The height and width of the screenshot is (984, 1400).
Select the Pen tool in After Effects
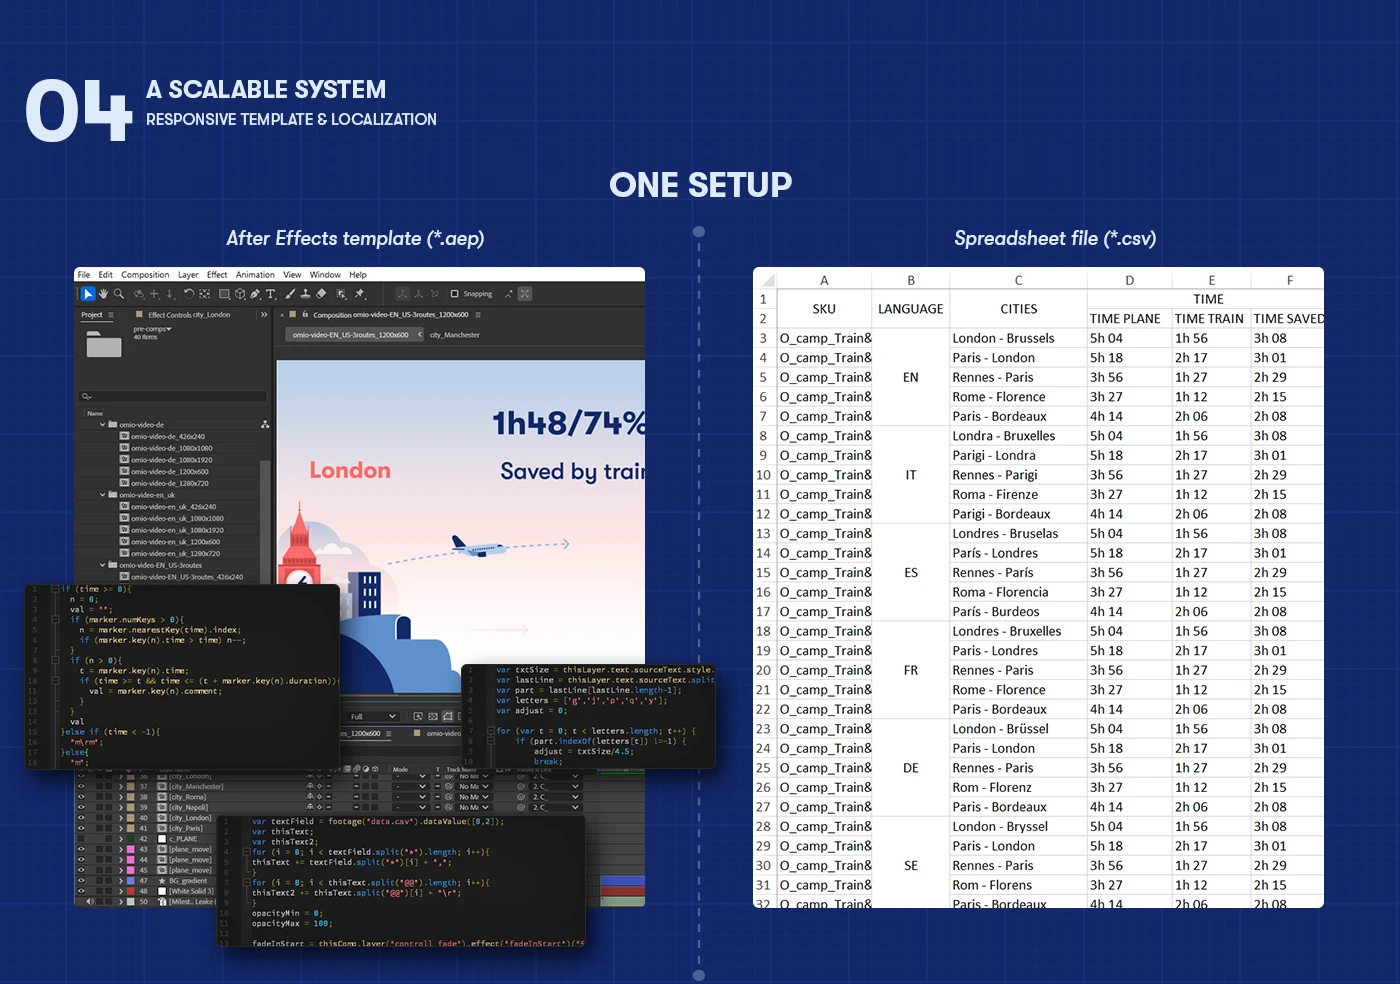coord(255,294)
